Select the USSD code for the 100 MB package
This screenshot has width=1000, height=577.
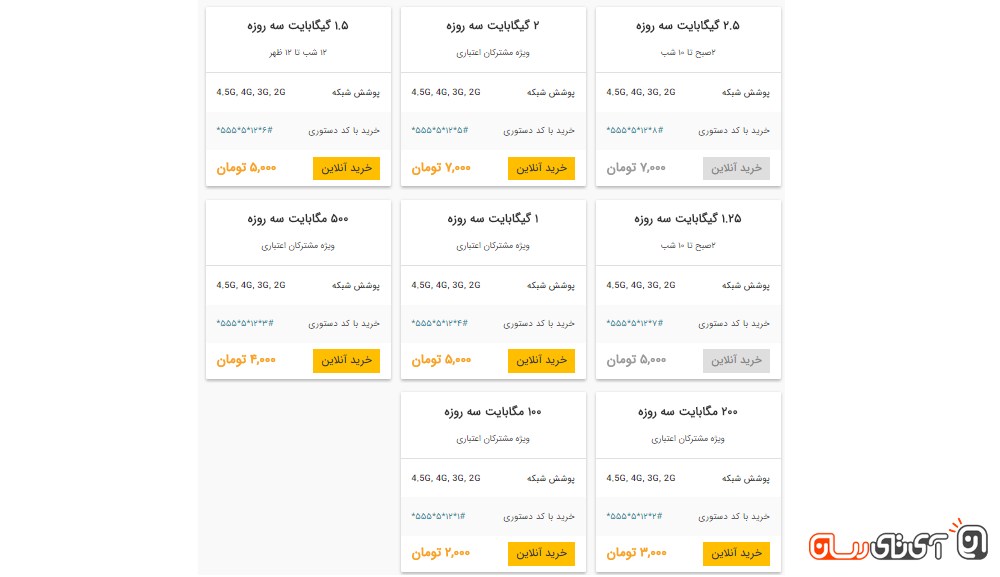(x=439, y=516)
